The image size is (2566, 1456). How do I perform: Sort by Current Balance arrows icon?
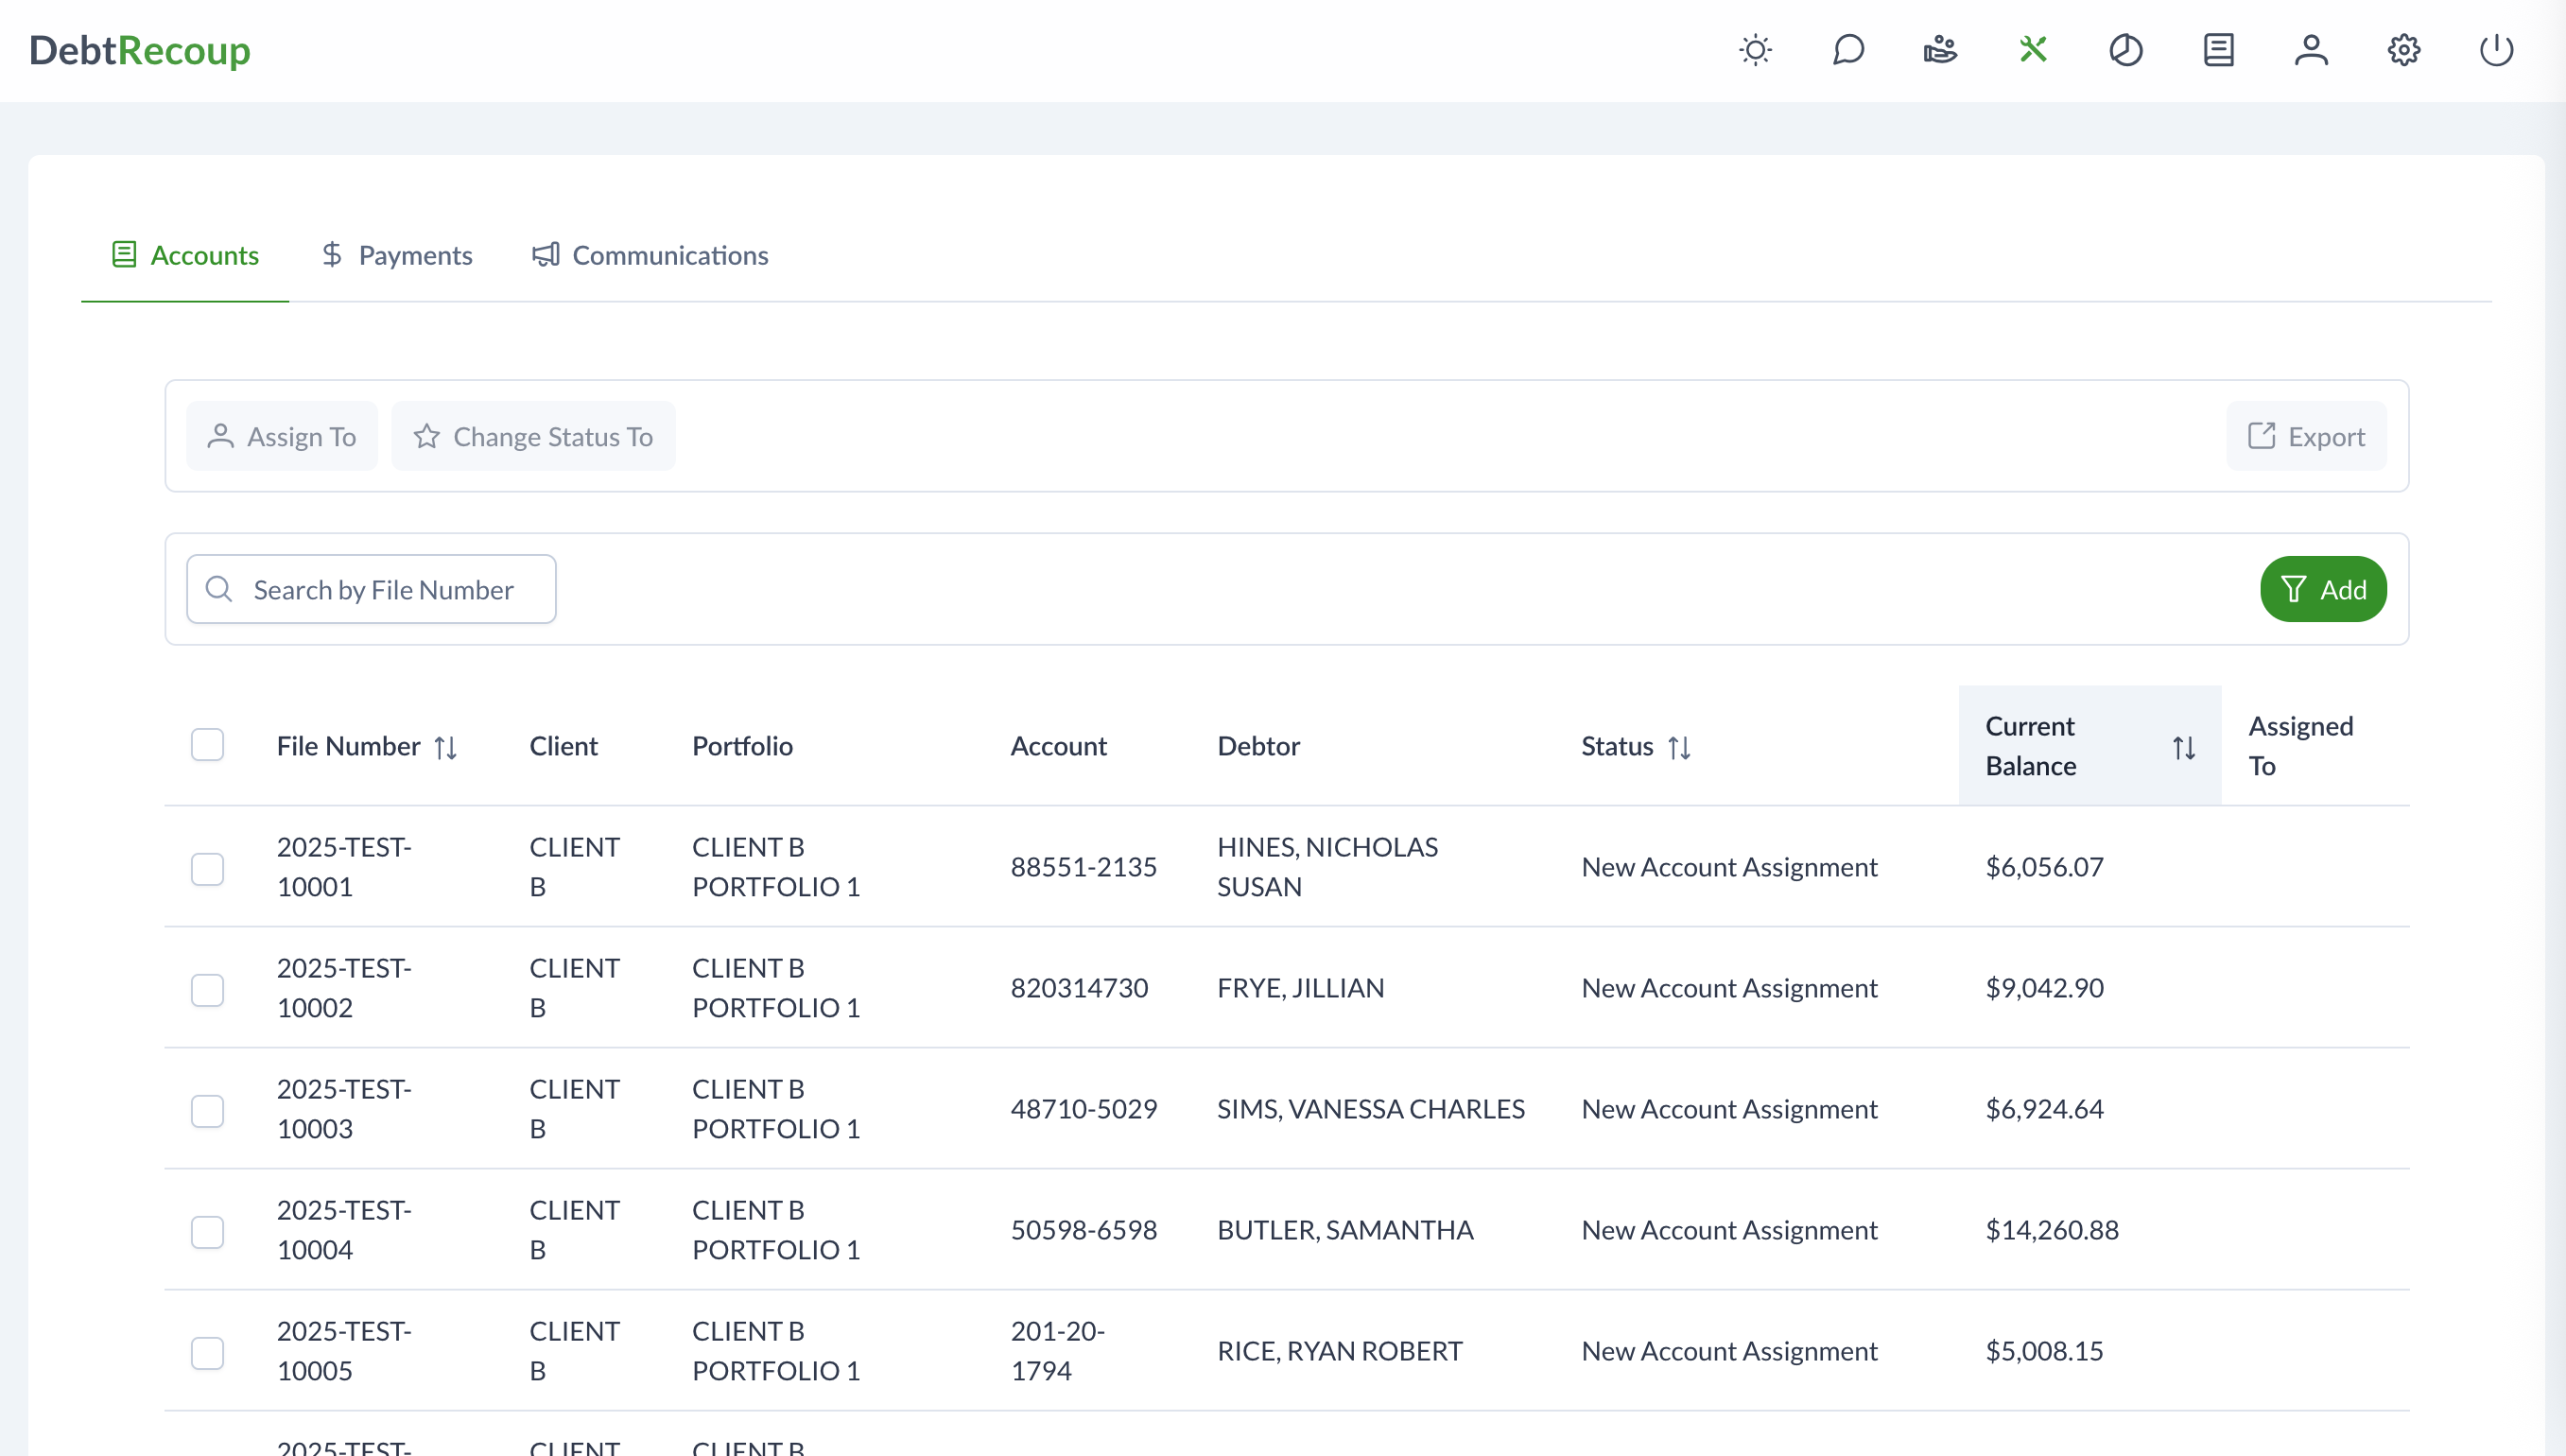[2184, 748]
